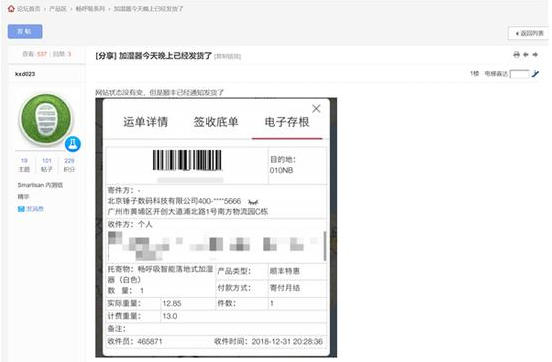Click the blue flask badge on avatar
552x362 pixels.
[73, 144]
